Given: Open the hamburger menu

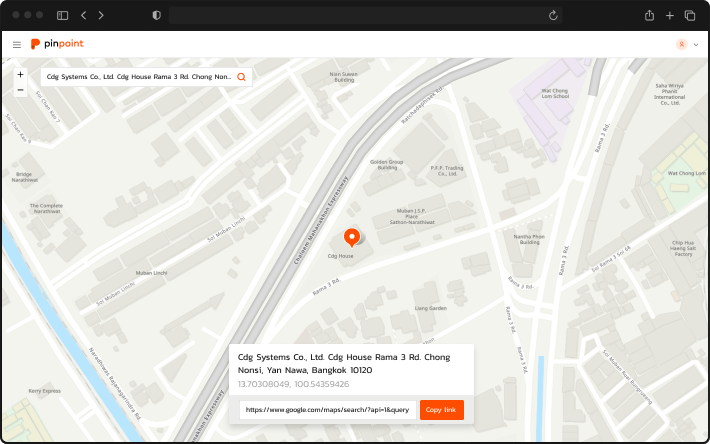Looking at the screenshot, I should (x=17, y=44).
